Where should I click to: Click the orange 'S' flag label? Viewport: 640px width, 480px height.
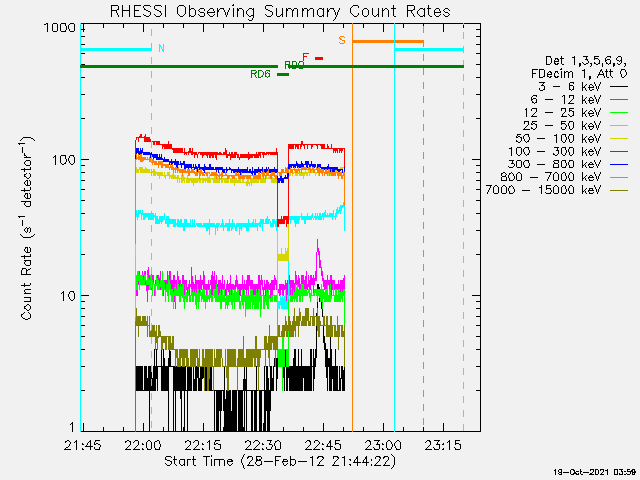point(342,40)
